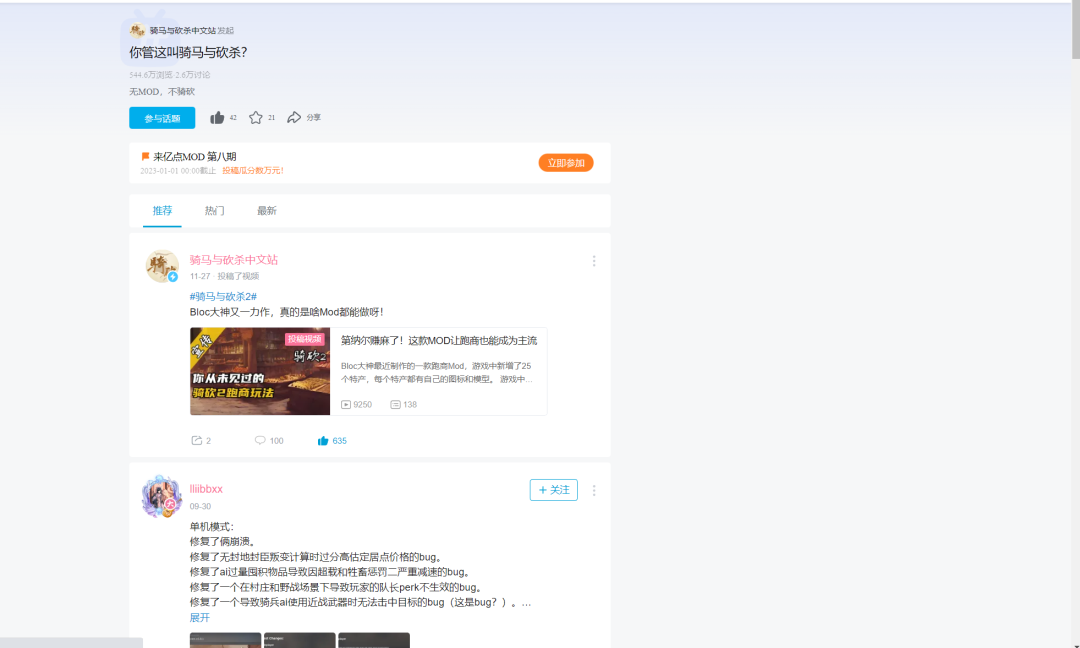This screenshot has width=1080, height=648.
Task: Follow lliibxx with the 关注 button
Action: (x=553, y=490)
